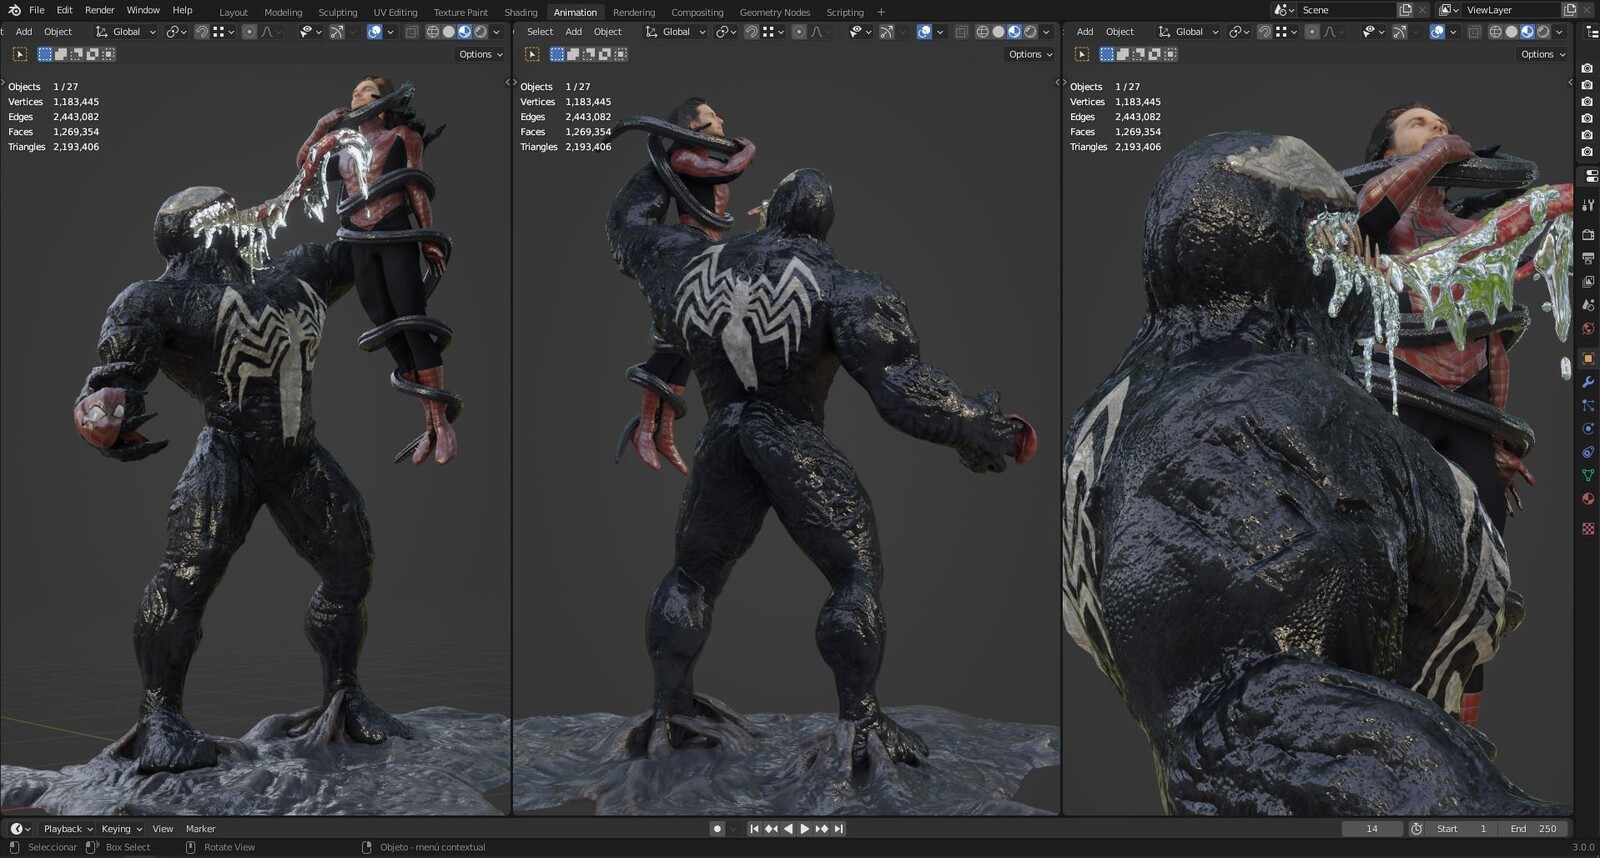Open the Window menu
Viewport: 1600px width, 858px height.
pyautogui.click(x=143, y=10)
